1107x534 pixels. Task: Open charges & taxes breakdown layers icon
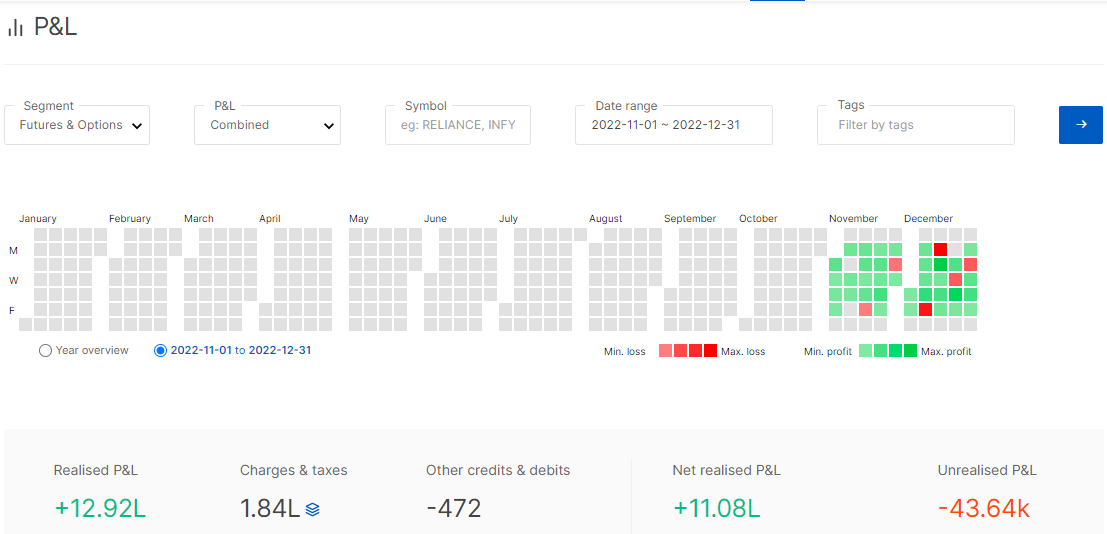(x=313, y=509)
